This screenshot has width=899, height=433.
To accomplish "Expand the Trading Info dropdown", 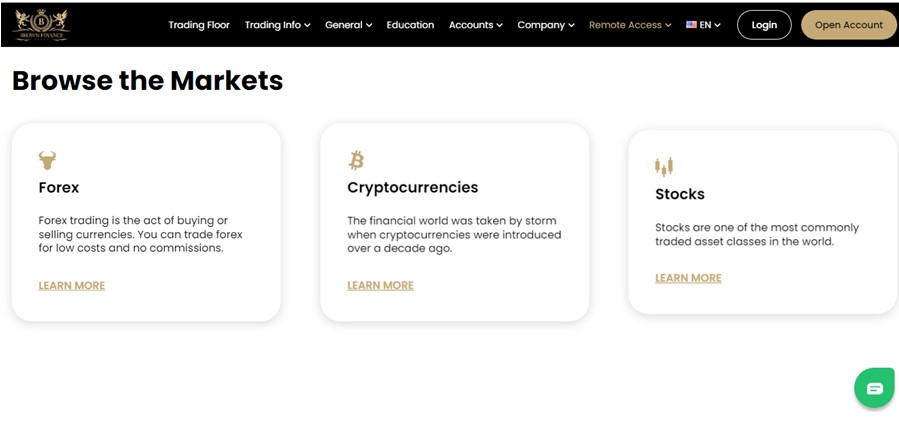I will 277,25.
